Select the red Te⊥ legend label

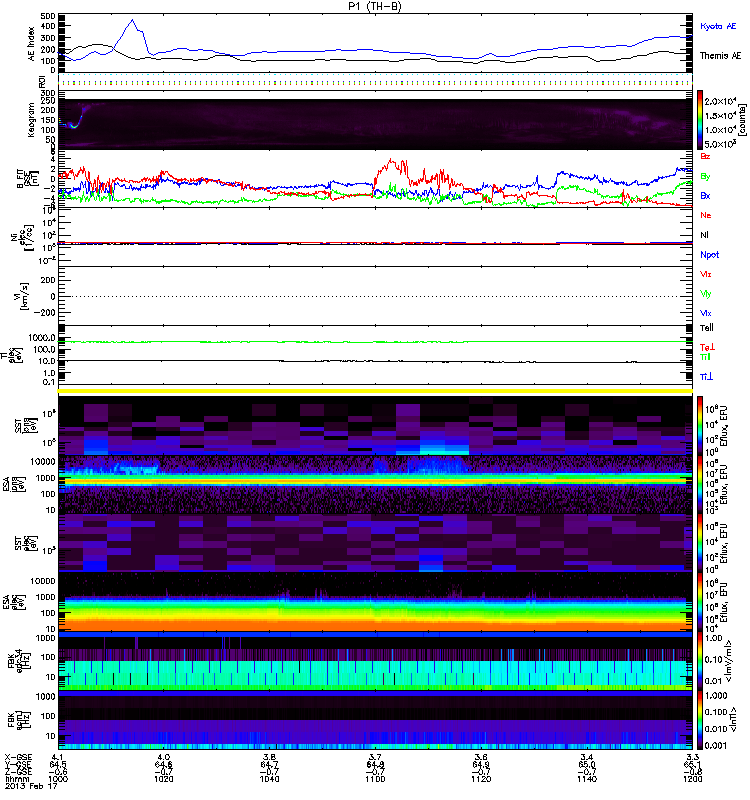[x=707, y=347]
